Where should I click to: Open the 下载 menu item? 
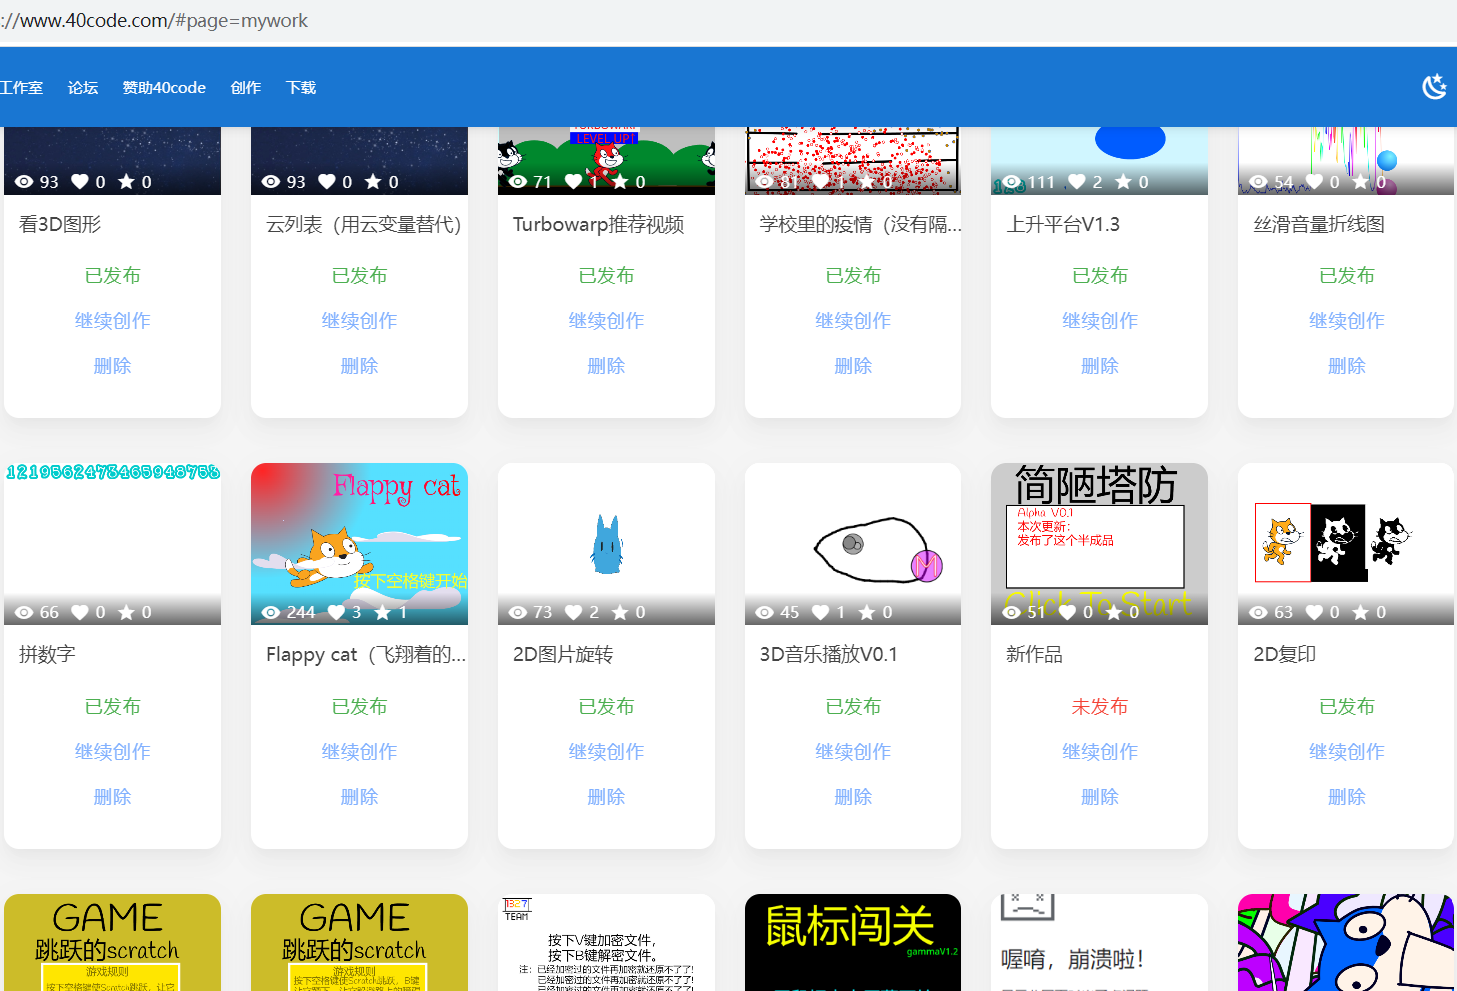coord(300,87)
